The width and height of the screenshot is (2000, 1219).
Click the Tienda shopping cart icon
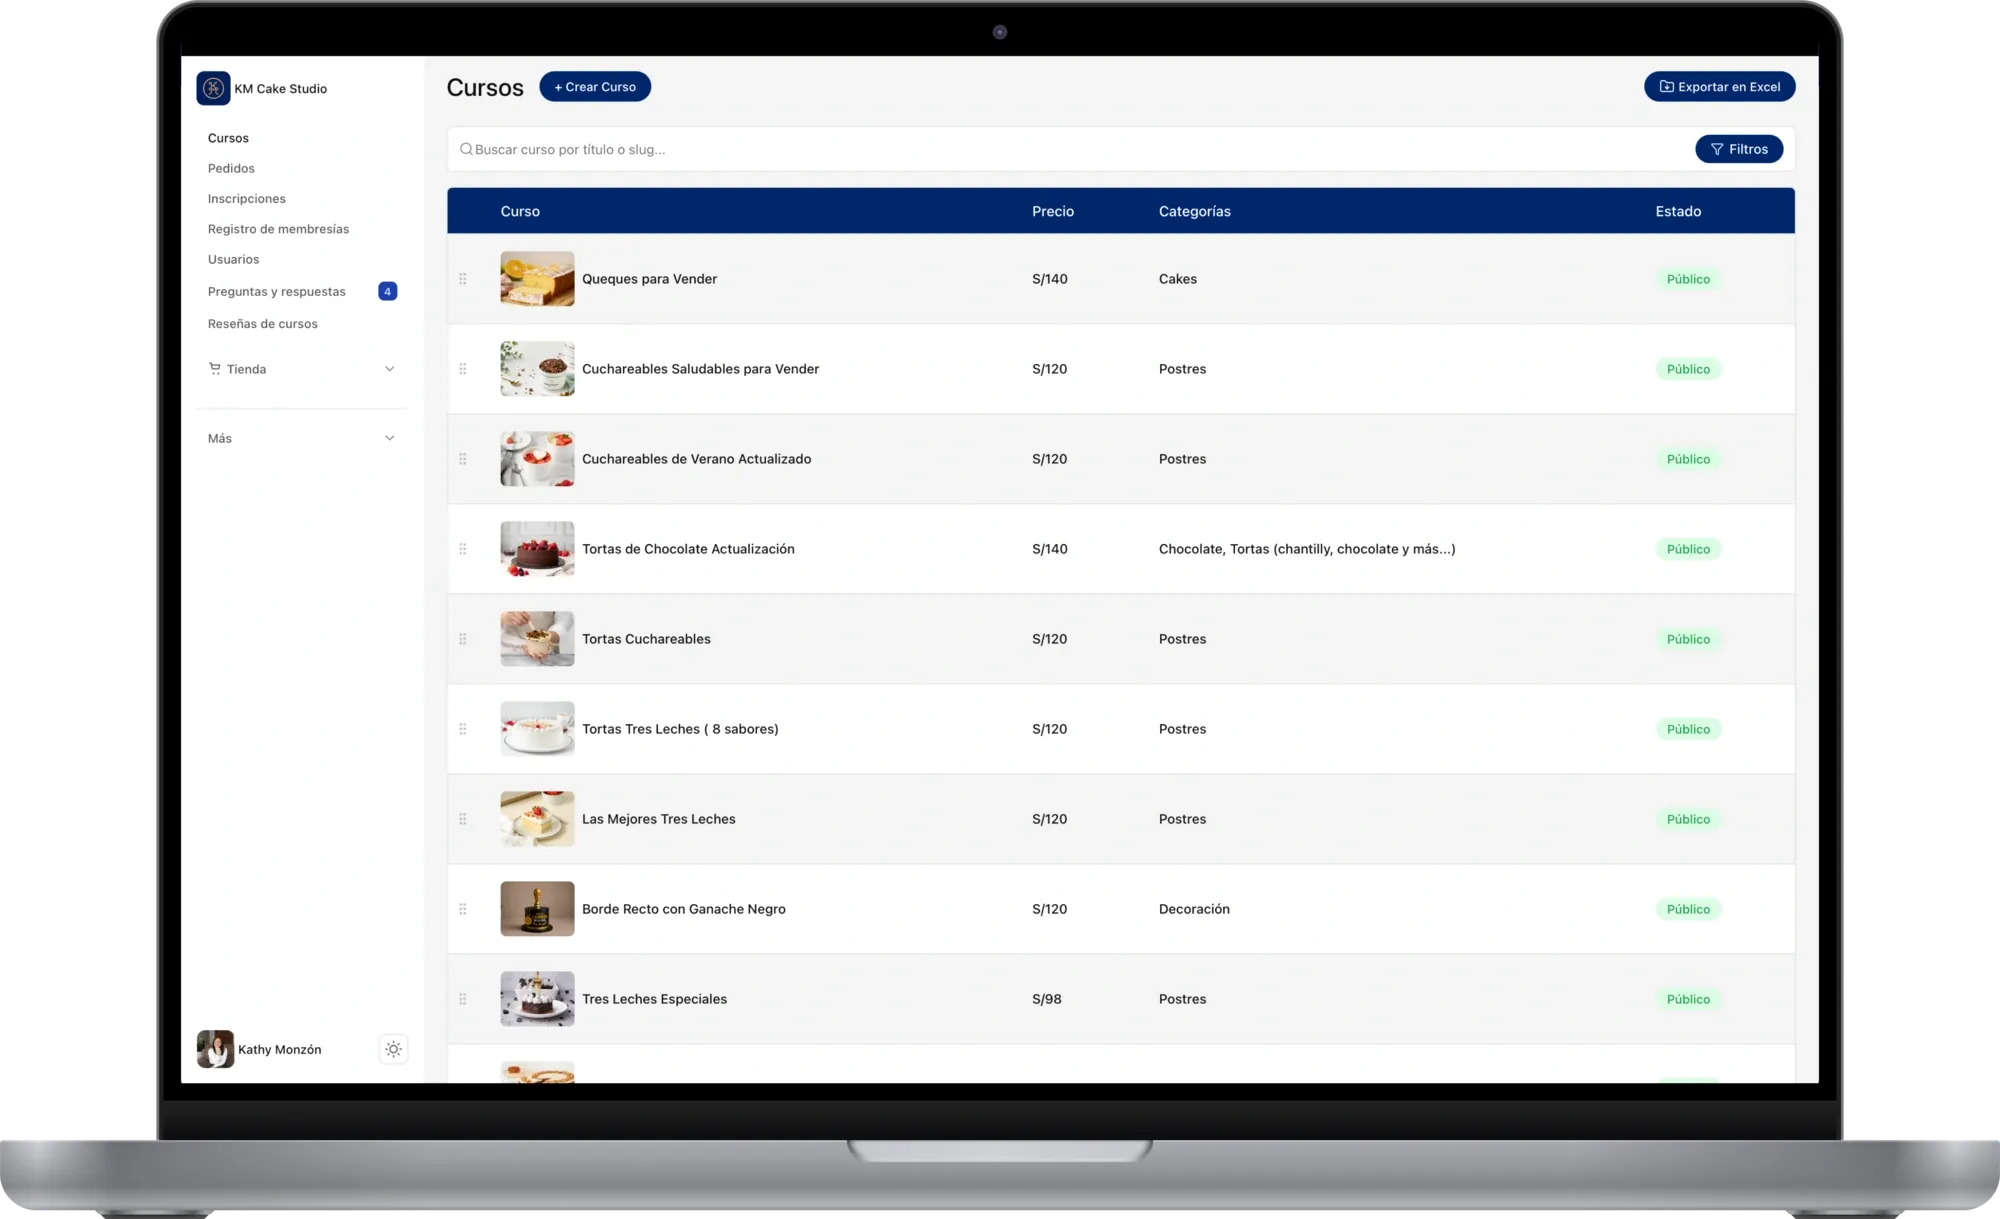pyautogui.click(x=214, y=369)
